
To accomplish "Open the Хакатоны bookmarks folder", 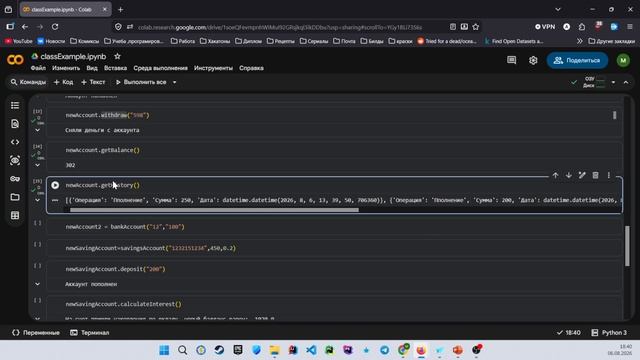I will 215,41.
